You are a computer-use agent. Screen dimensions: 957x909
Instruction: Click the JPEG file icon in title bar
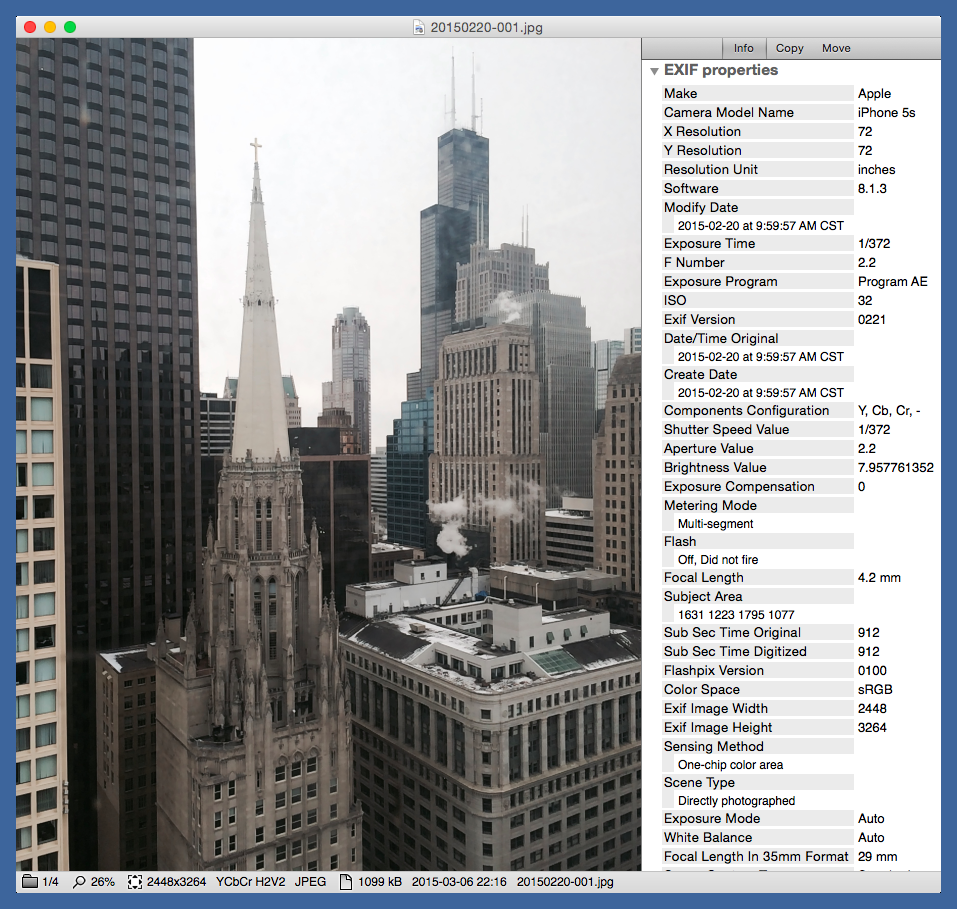point(420,28)
